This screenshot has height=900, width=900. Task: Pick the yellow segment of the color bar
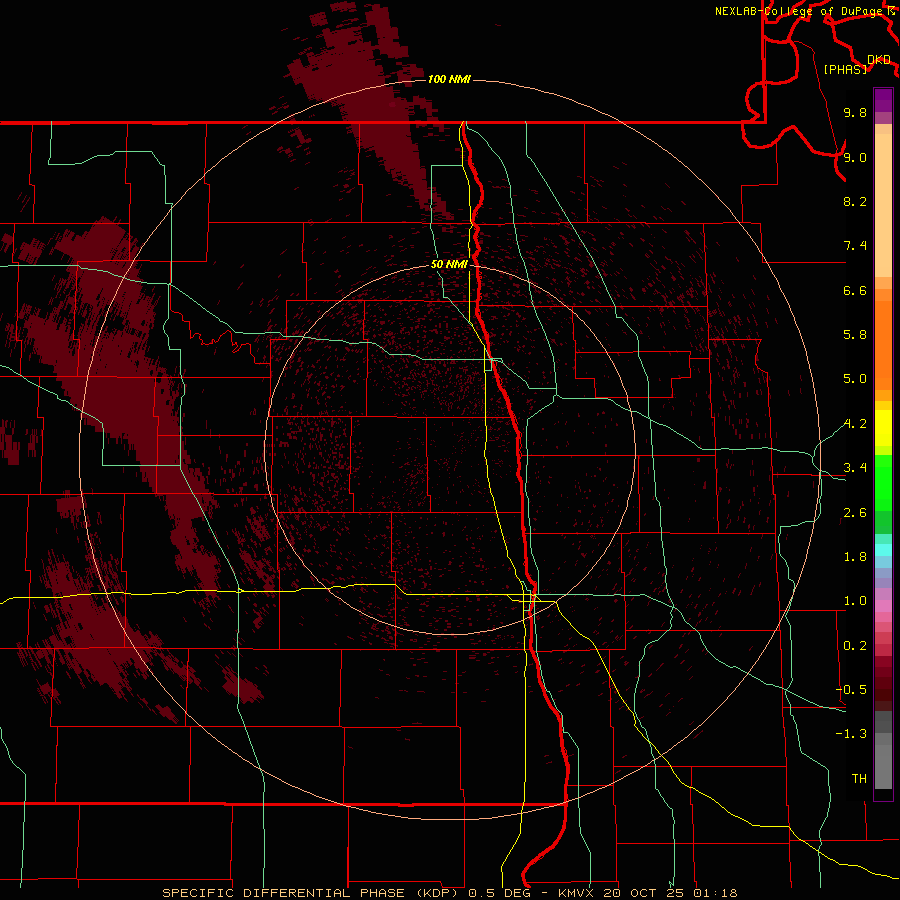883,428
